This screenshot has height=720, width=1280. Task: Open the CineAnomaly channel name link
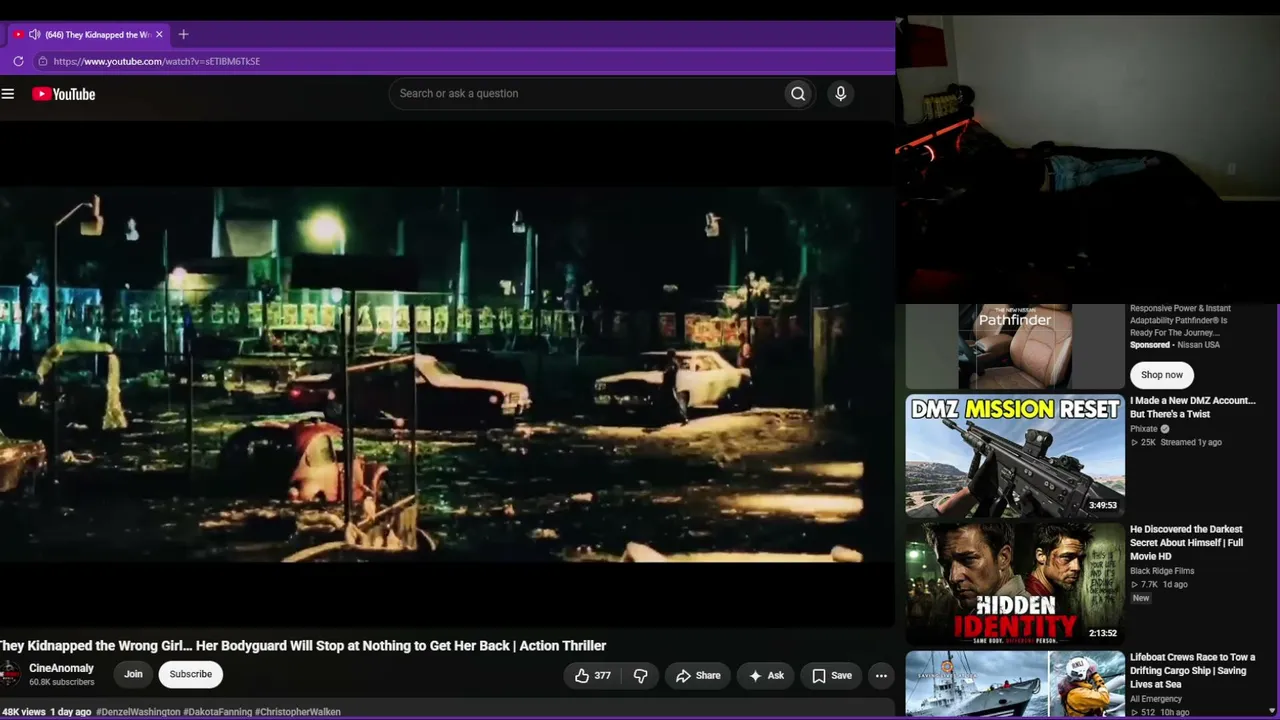(x=61, y=668)
